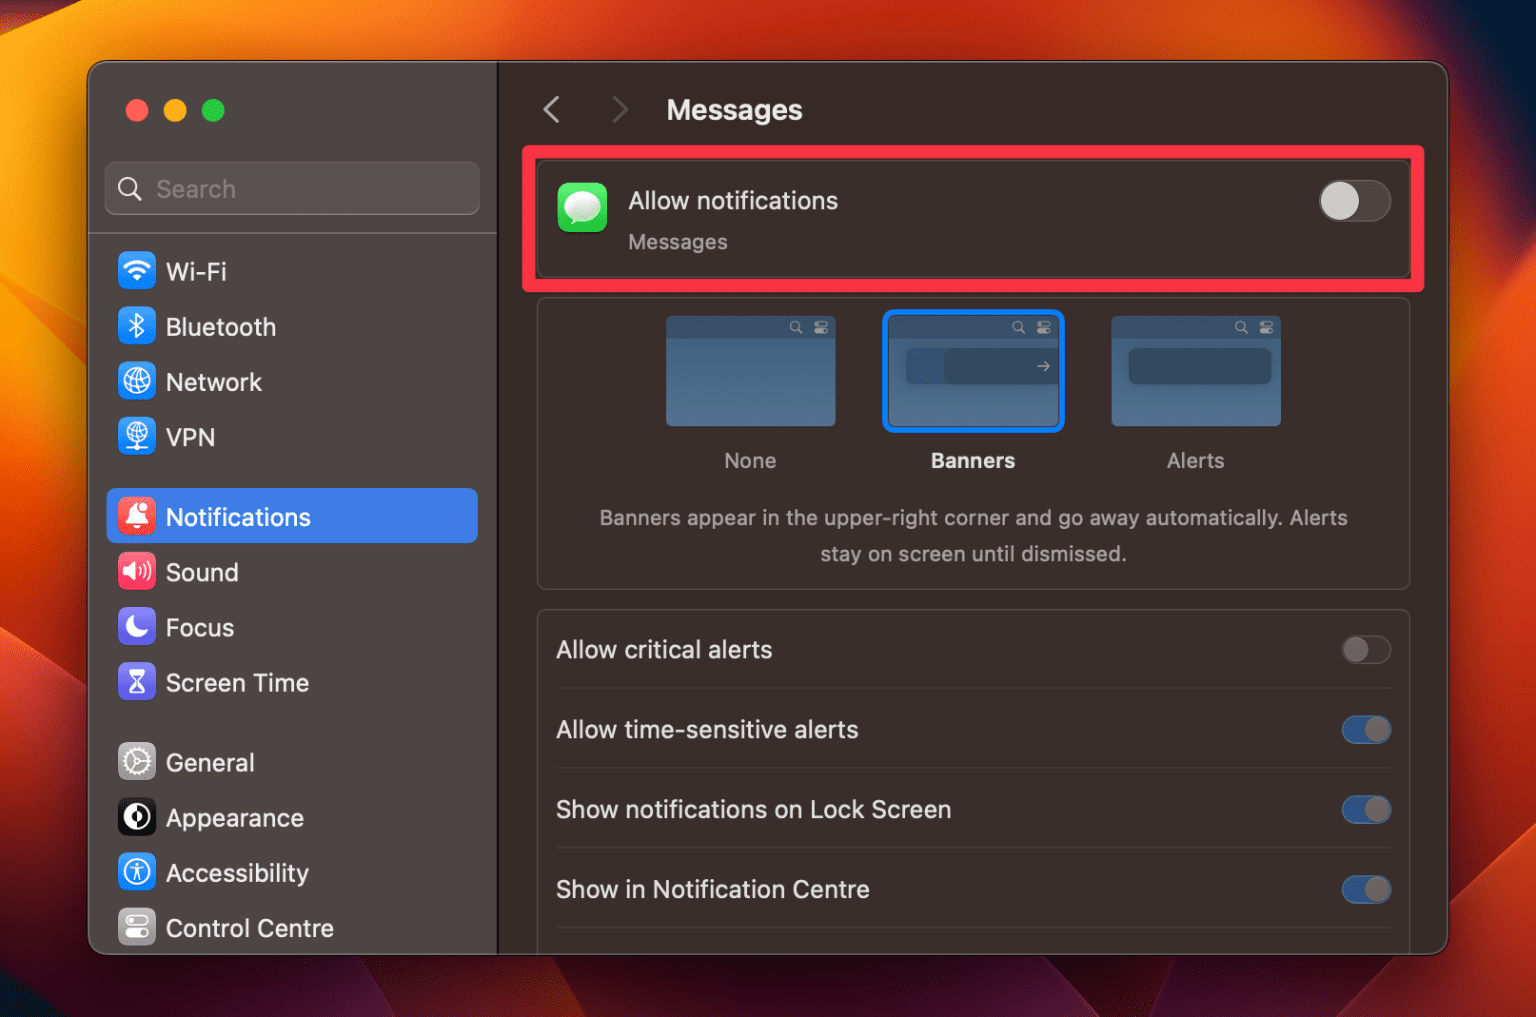
Task: Open Screen Time settings
Action: click(237, 682)
